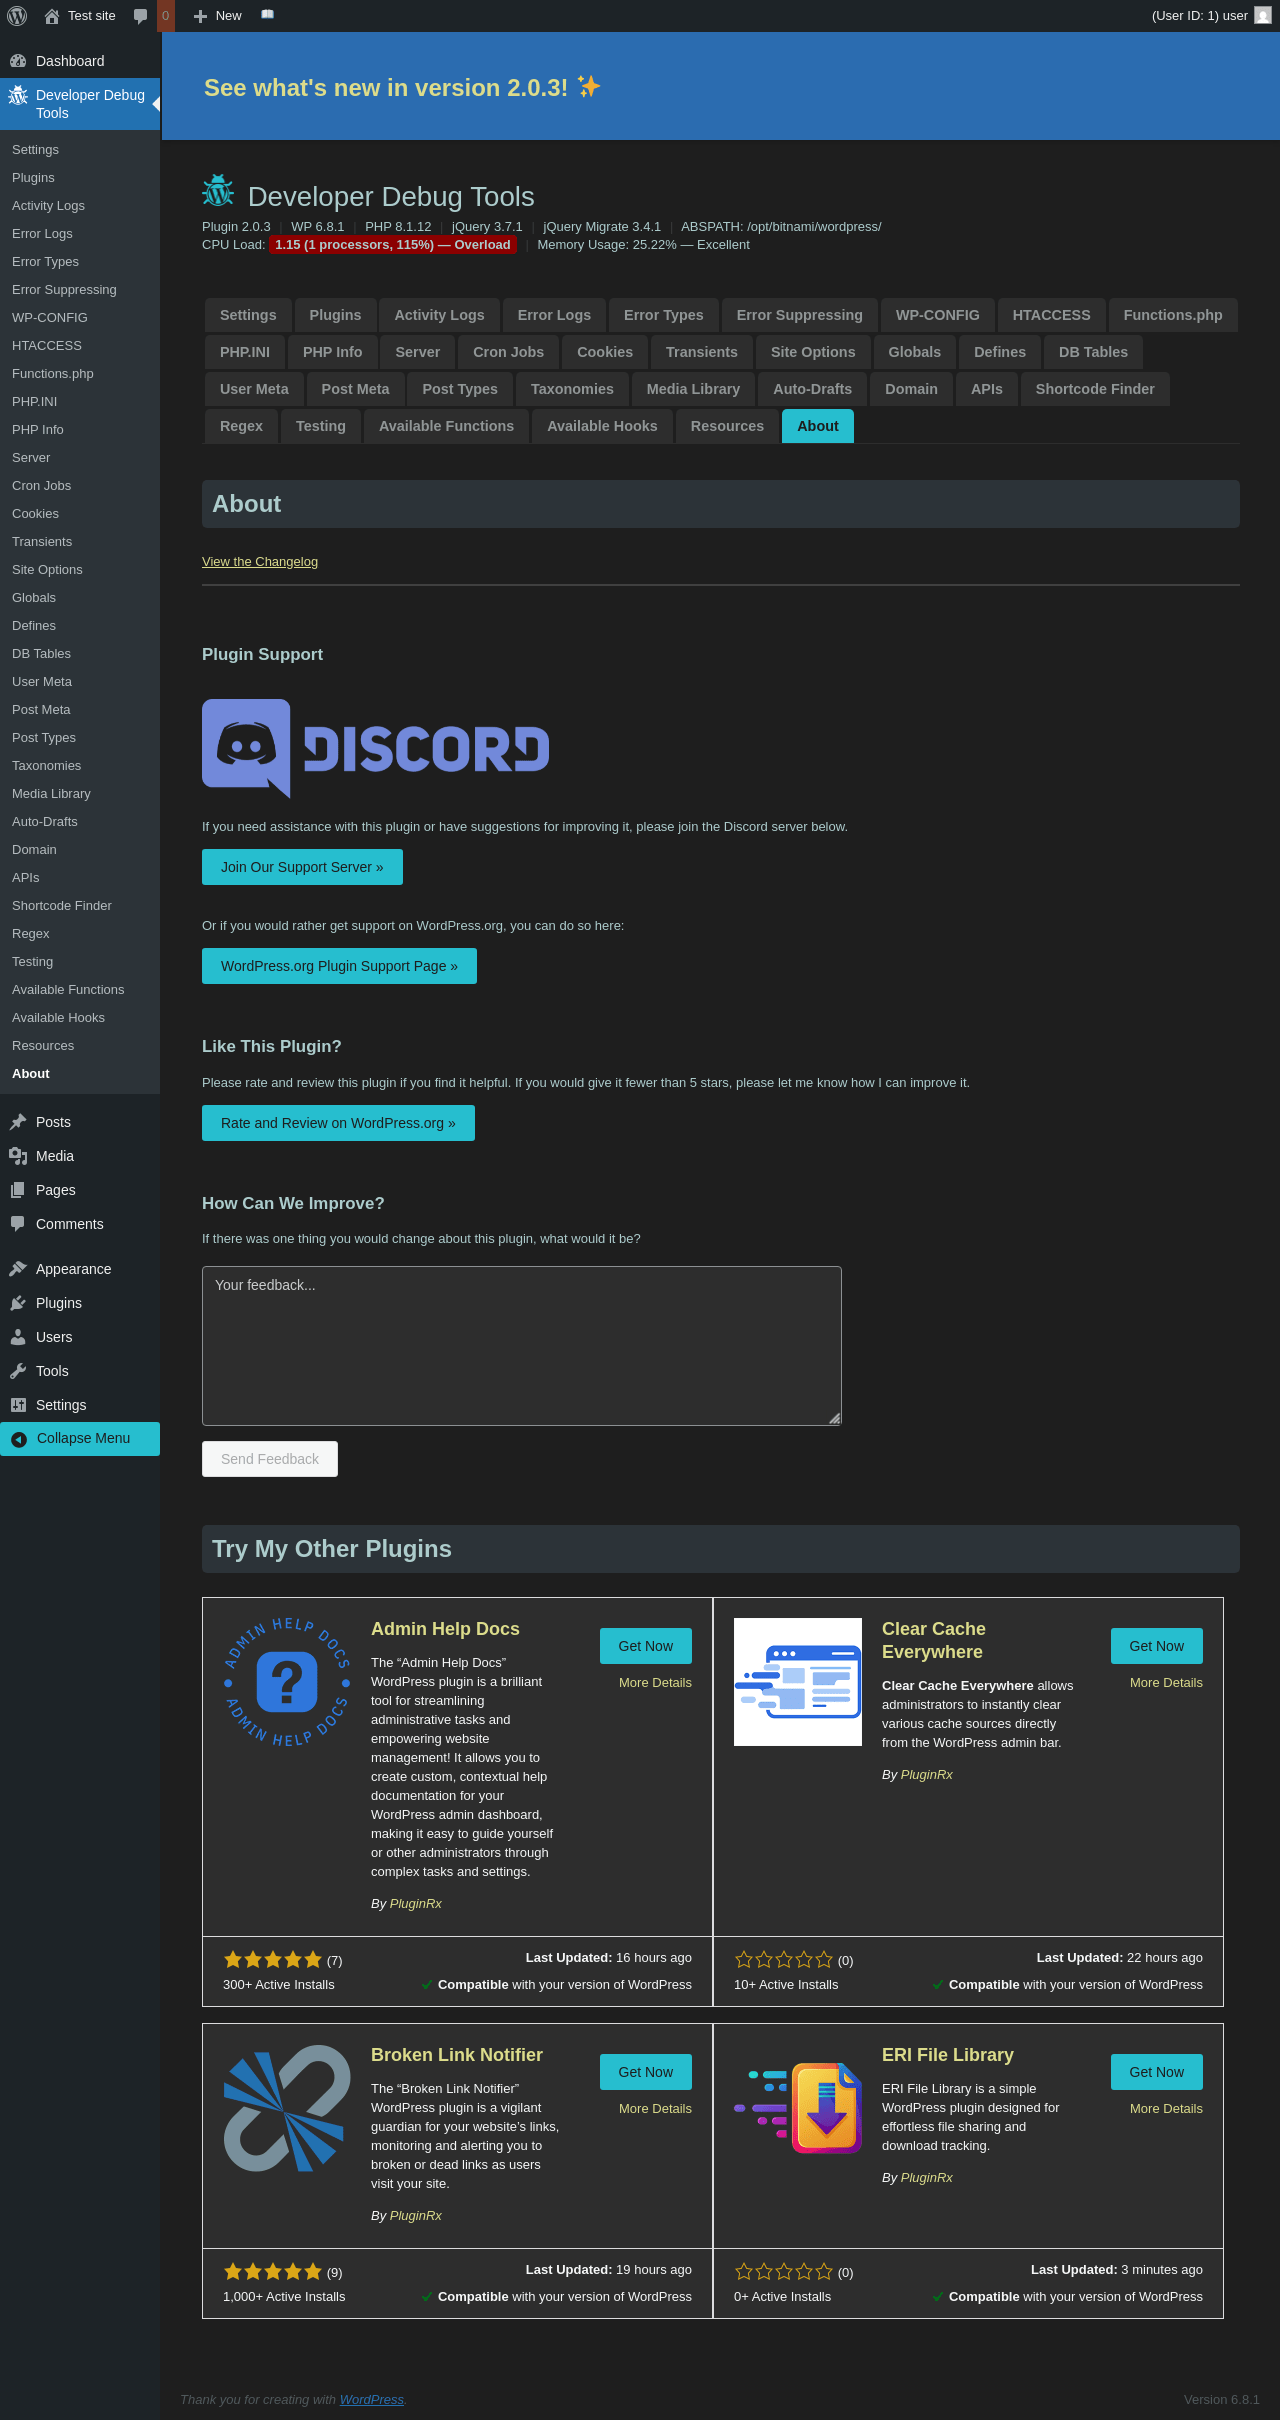The height and width of the screenshot is (2420, 1280).
Task: Click the five-star rating of Admin Help Docs
Action: click(273, 1960)
